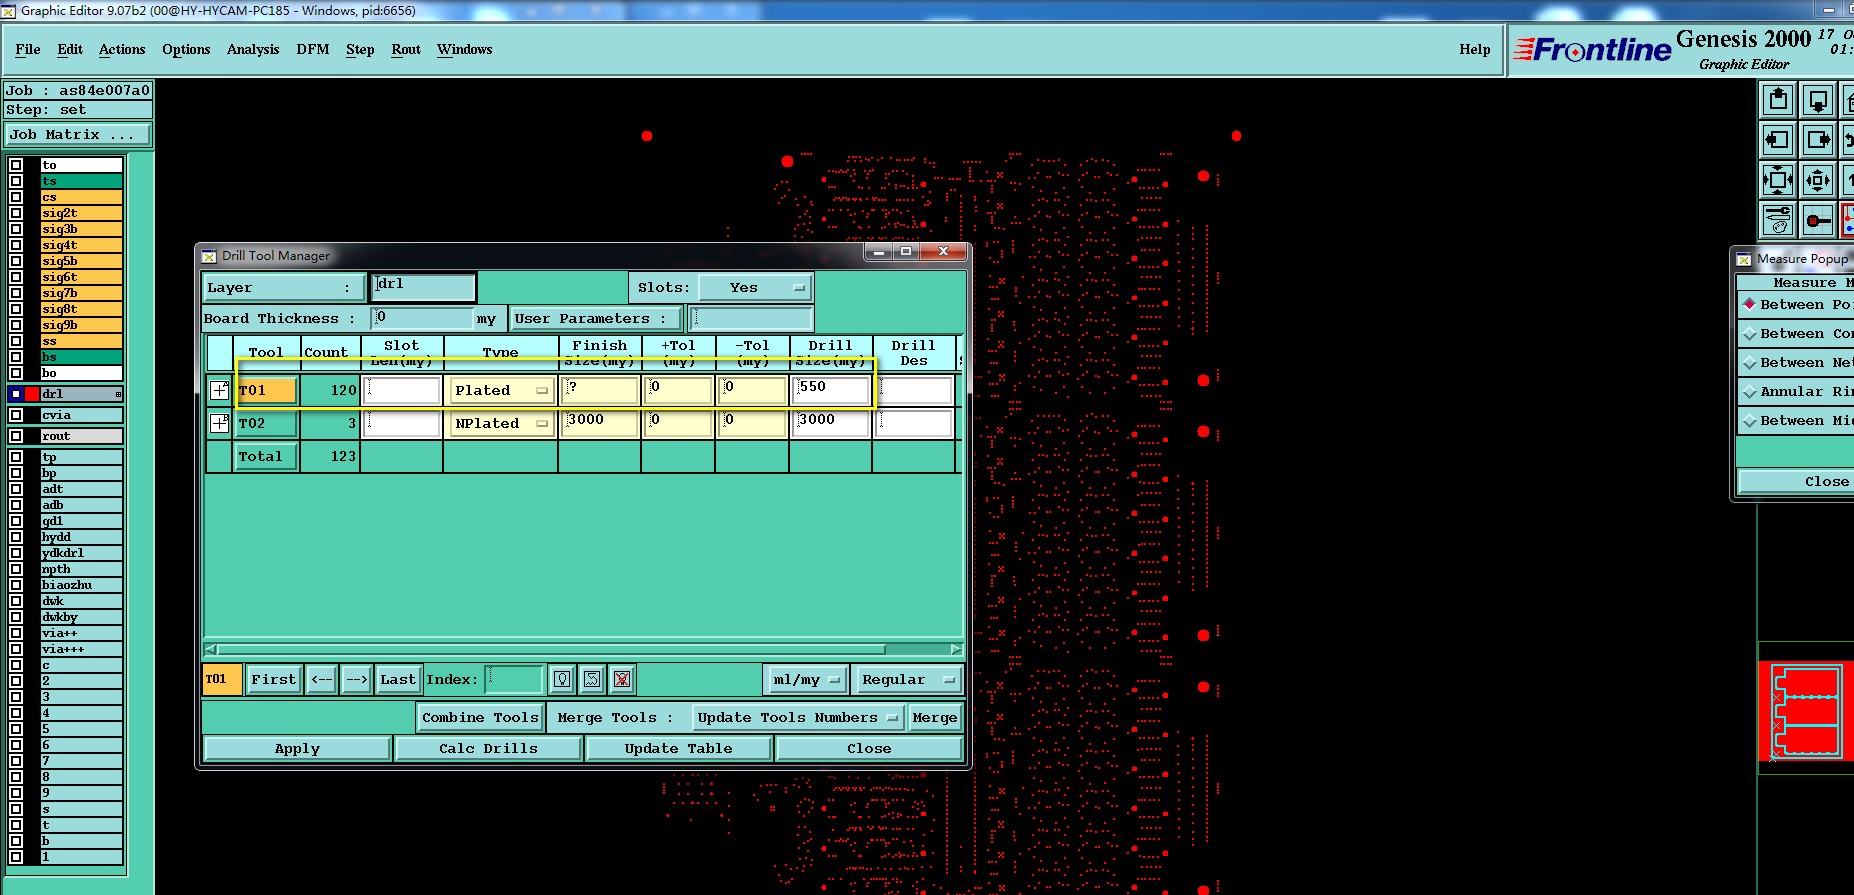Open the Rout menu
The image size is (1854, 895).
[x=406, y=49]
